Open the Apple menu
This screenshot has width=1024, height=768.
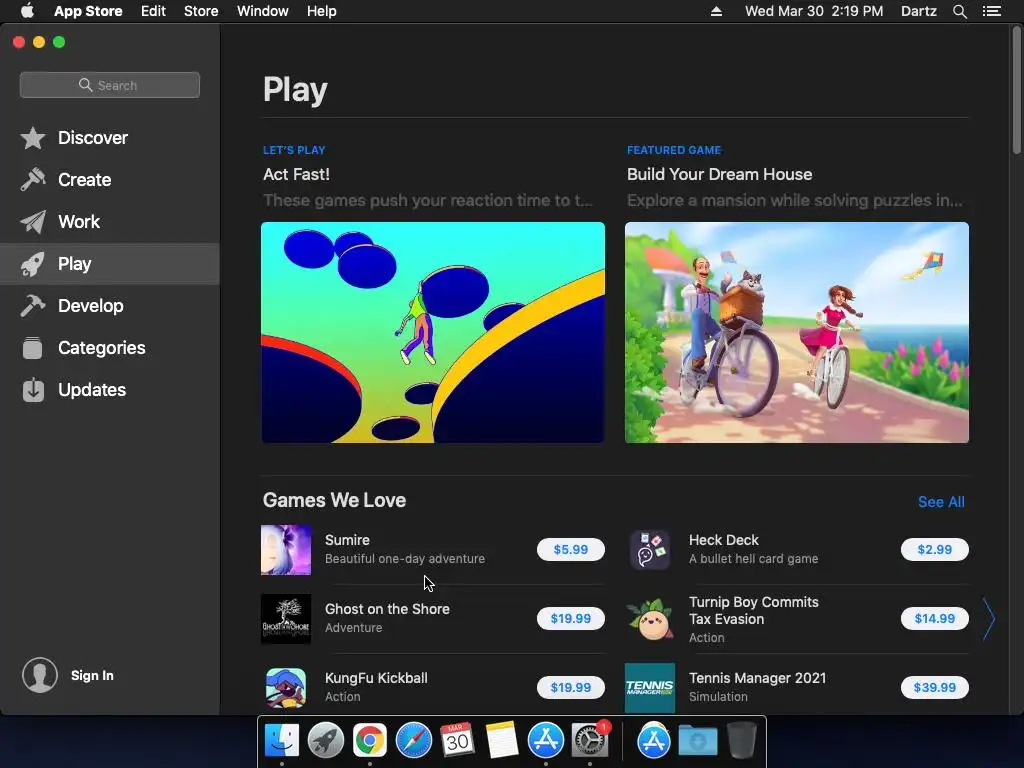tap(27, 11)
